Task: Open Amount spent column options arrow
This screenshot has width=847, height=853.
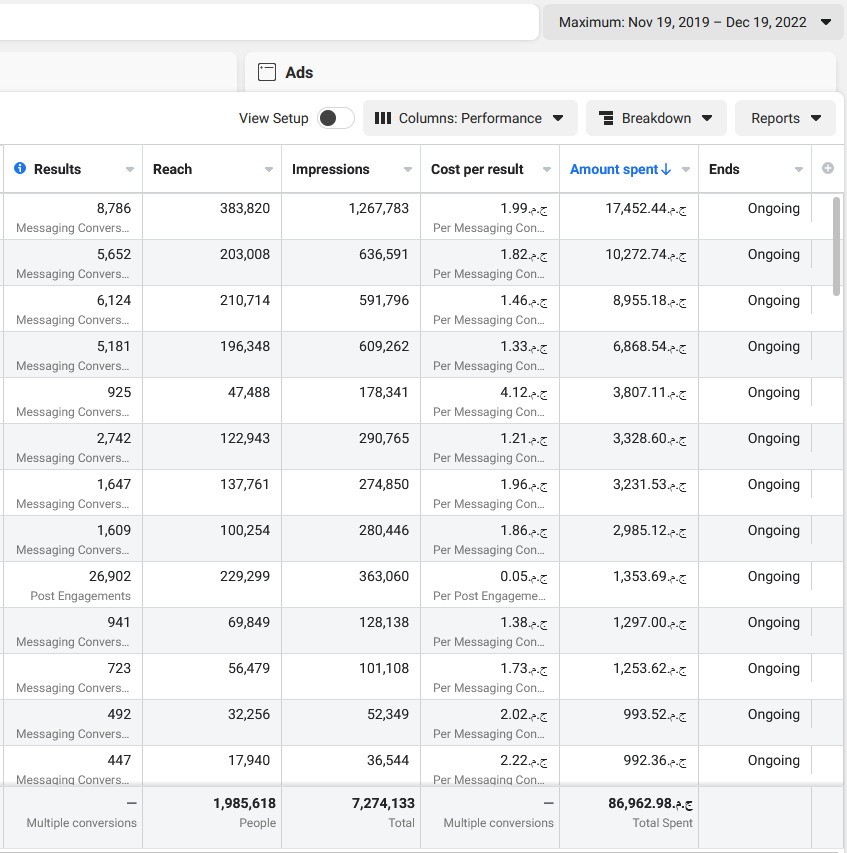Action: point(686,170)
